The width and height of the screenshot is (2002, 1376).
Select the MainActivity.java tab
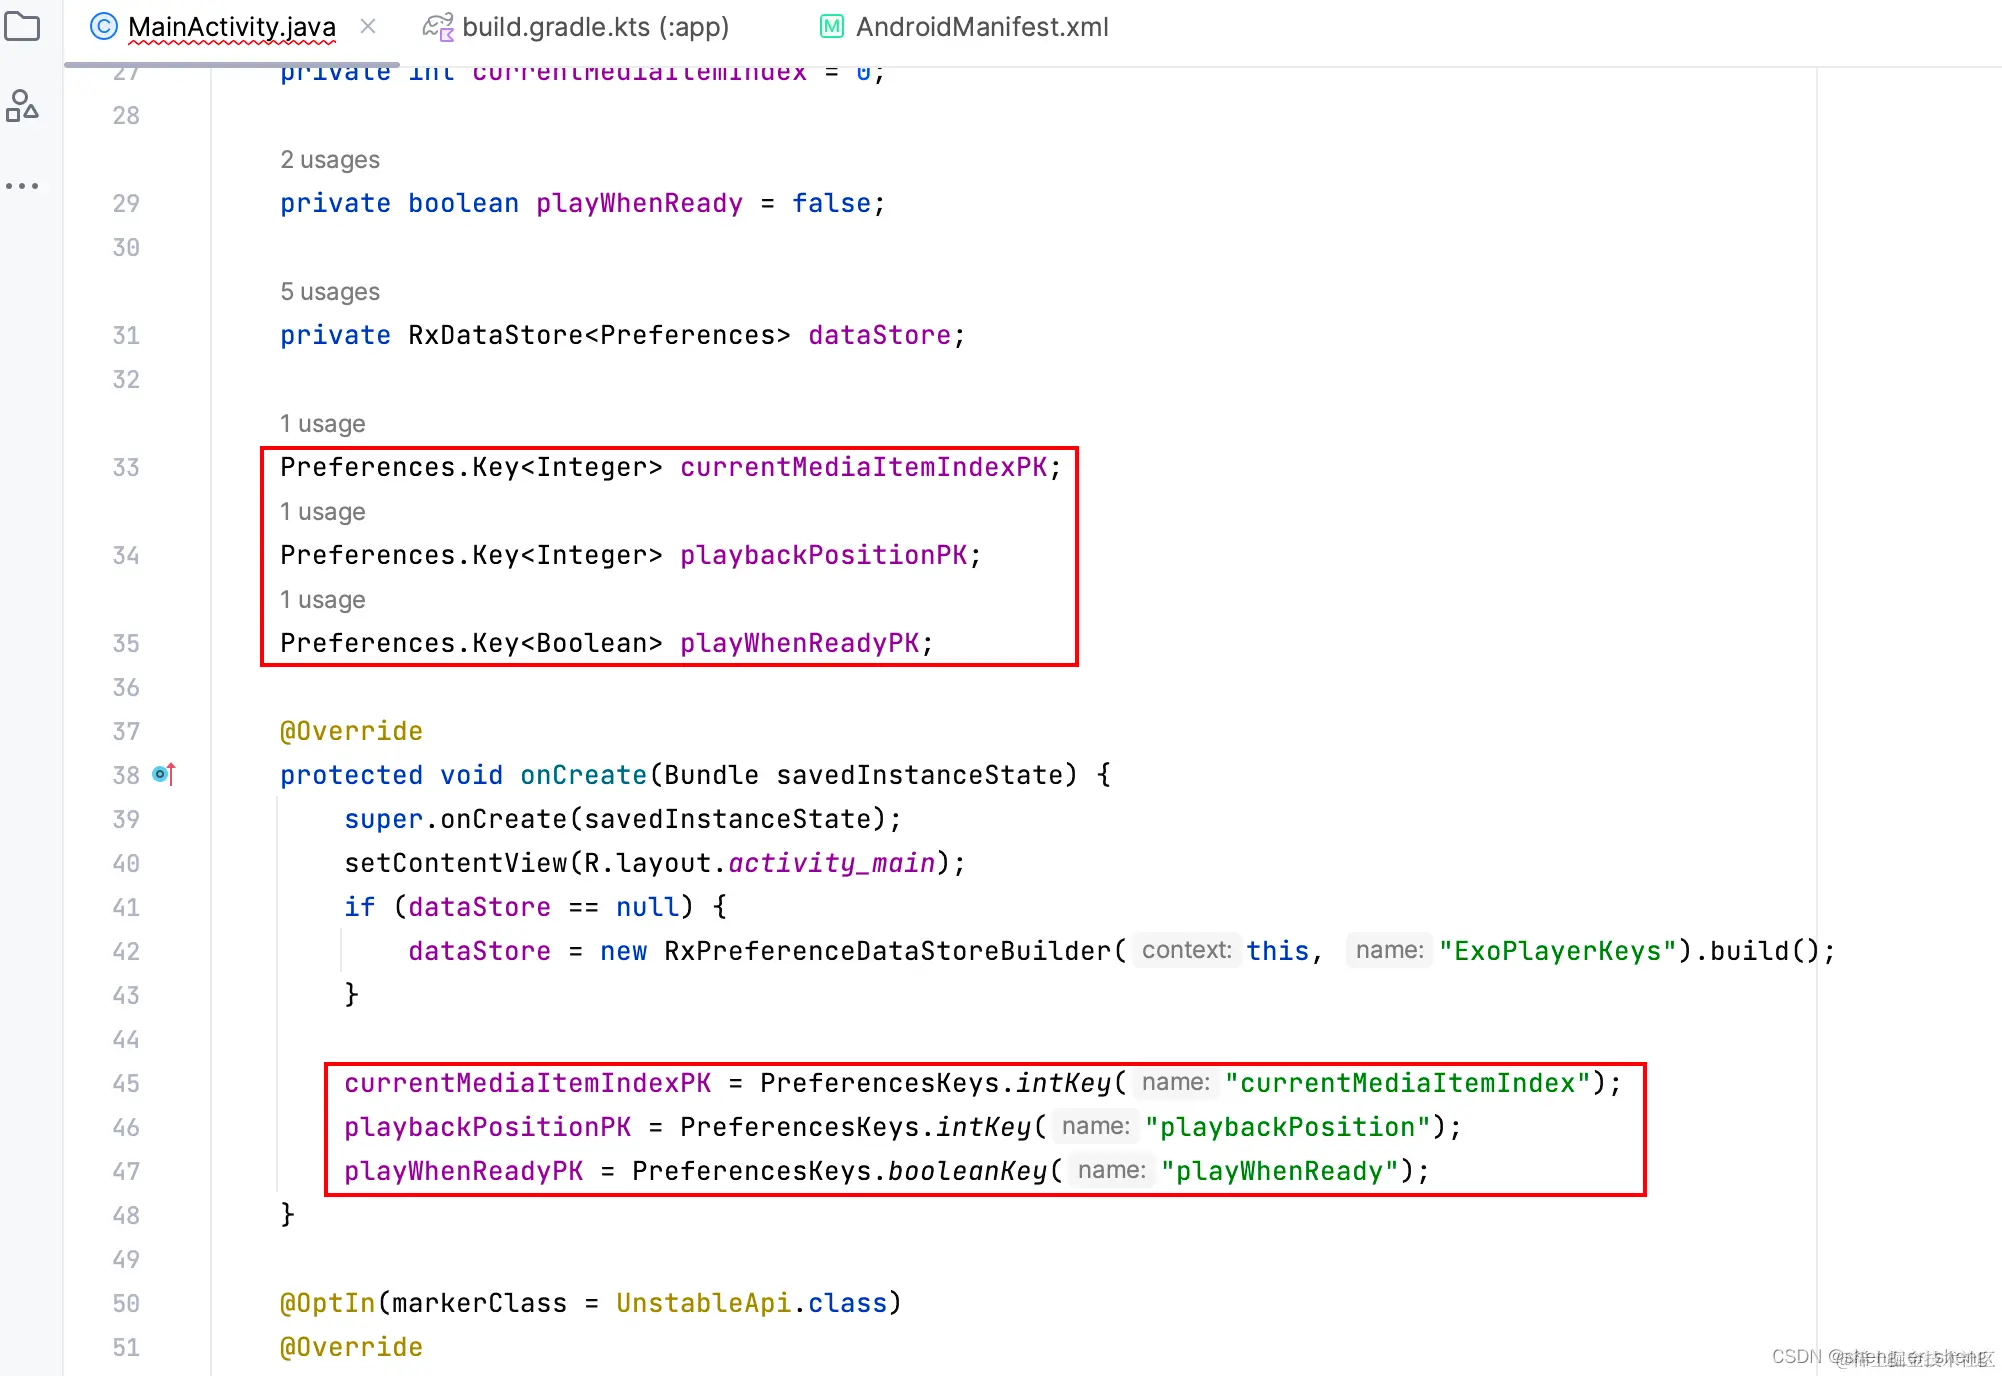[231, 27]
